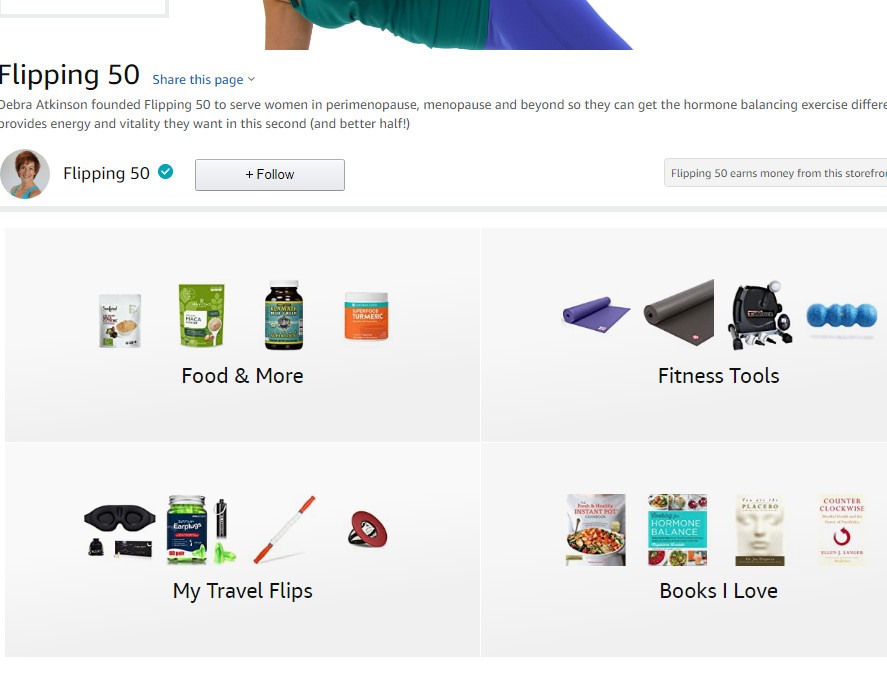Image resolution: width=887 pixels, height=676 pixels.
Task: Click the Flipping 50 profile avatar photo
Action: point(25,174)
